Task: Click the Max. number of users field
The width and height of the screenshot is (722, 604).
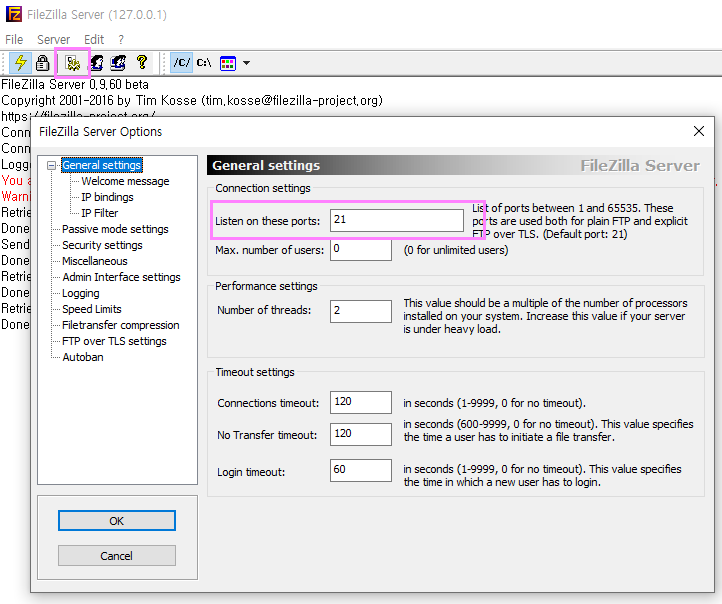Action: coord(361,250)
